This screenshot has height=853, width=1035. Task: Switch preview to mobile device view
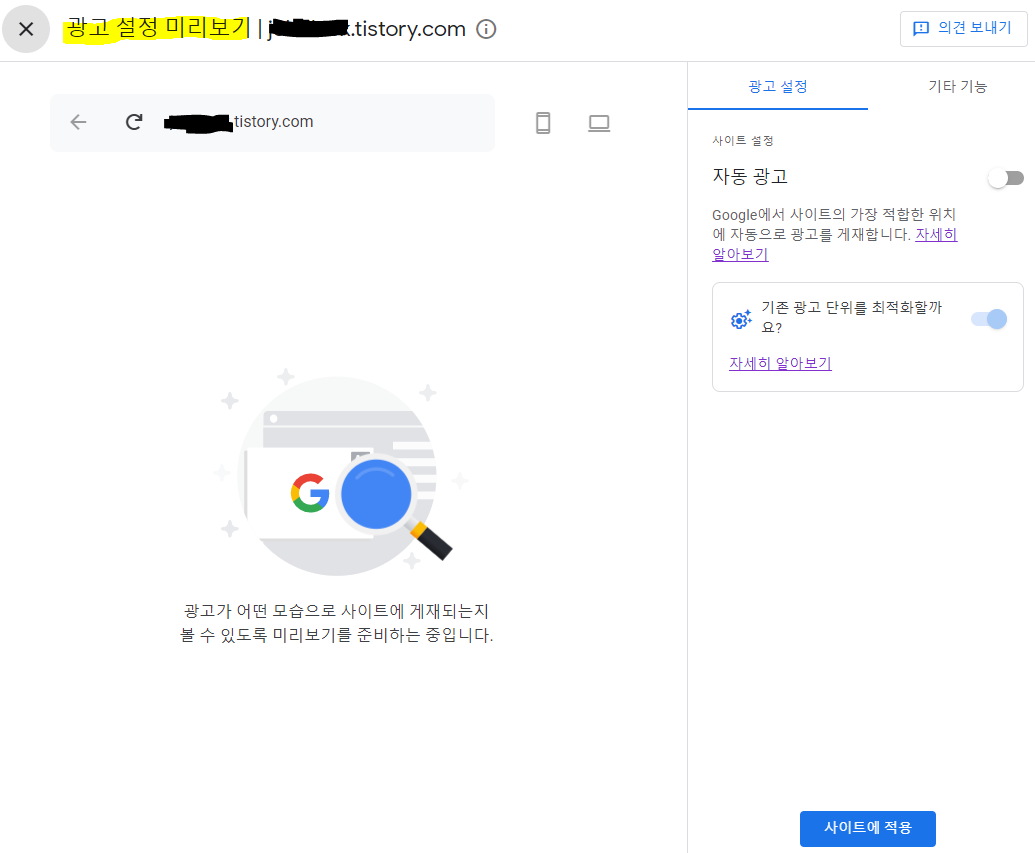pos(543,123)
